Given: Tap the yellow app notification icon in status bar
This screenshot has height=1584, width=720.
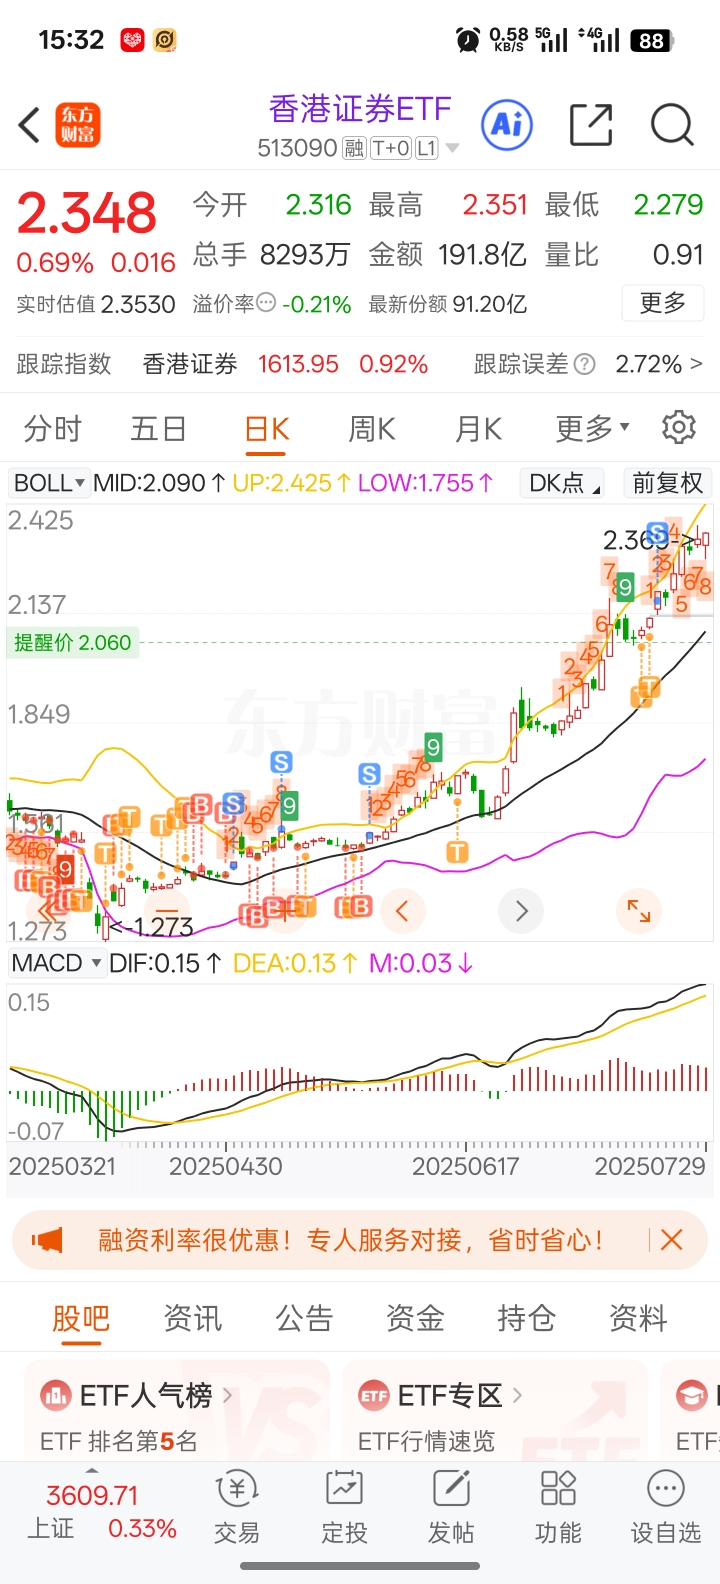Looking at the screenshot, I should tap(165, 40).
